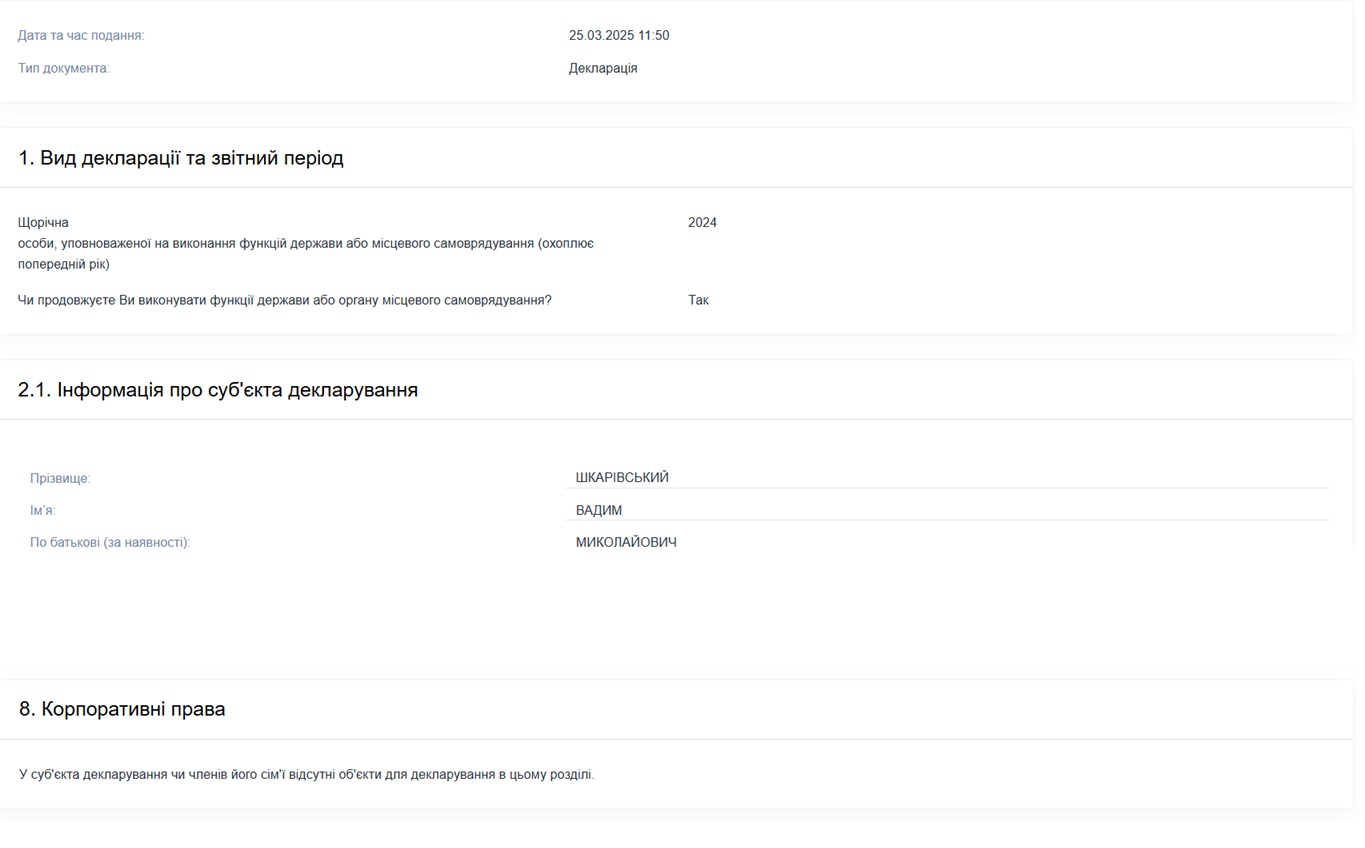1365x848 pixels.
Task: Click the 'Тип документа' label
Action: tap(64, 69)
